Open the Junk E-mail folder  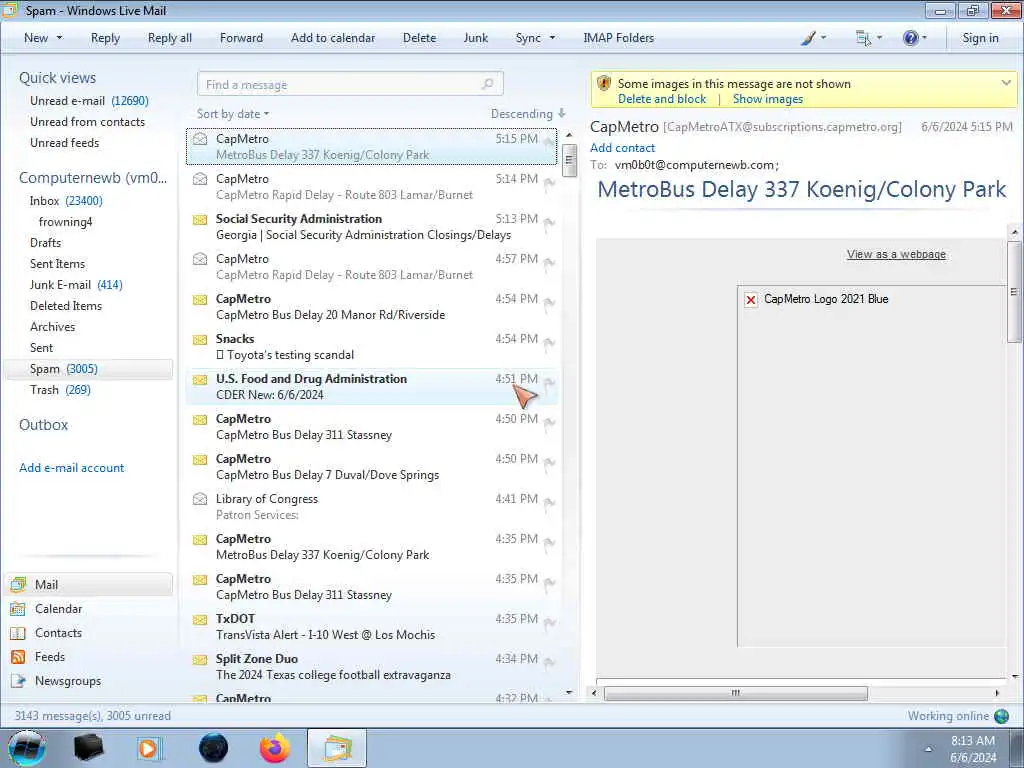[76, 285]
